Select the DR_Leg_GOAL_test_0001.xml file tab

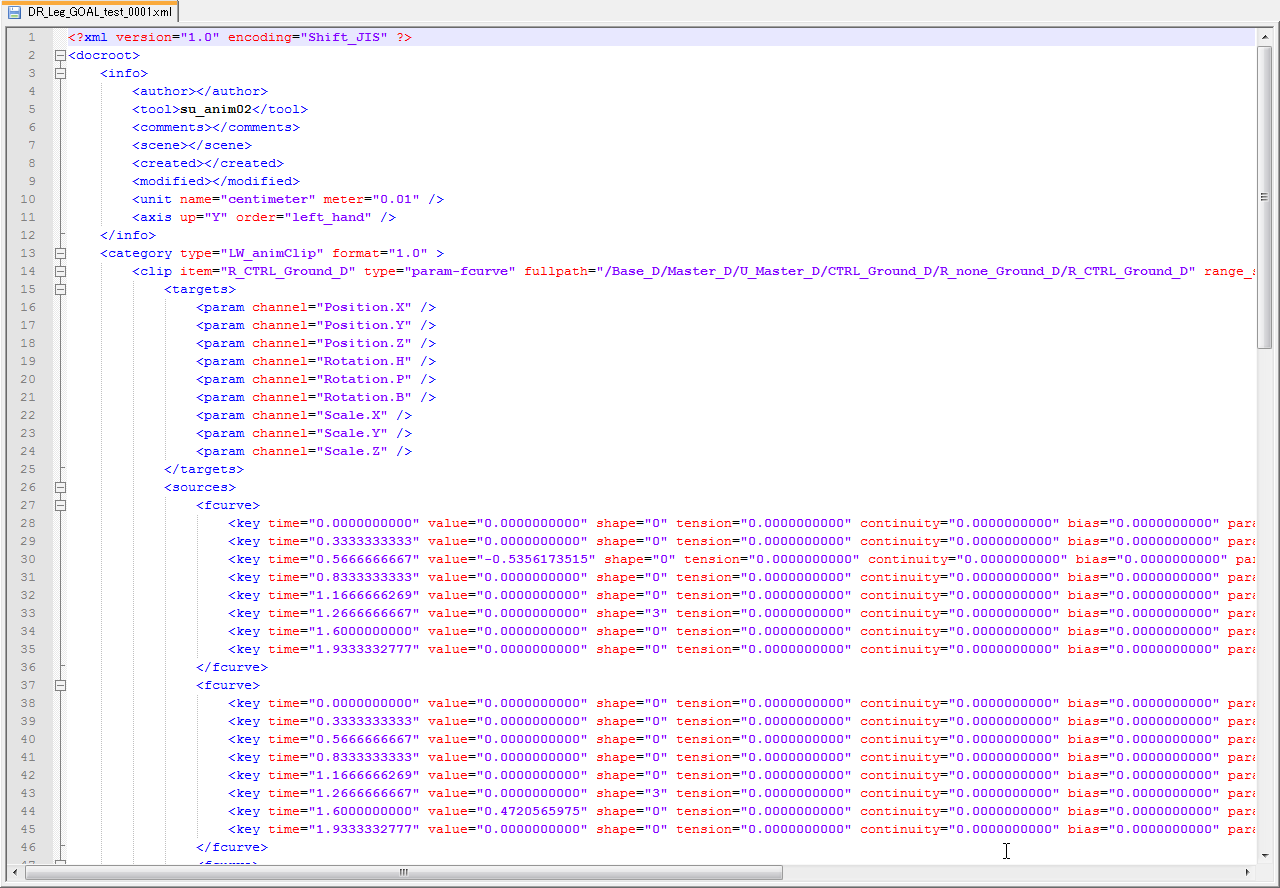(90, 11)
